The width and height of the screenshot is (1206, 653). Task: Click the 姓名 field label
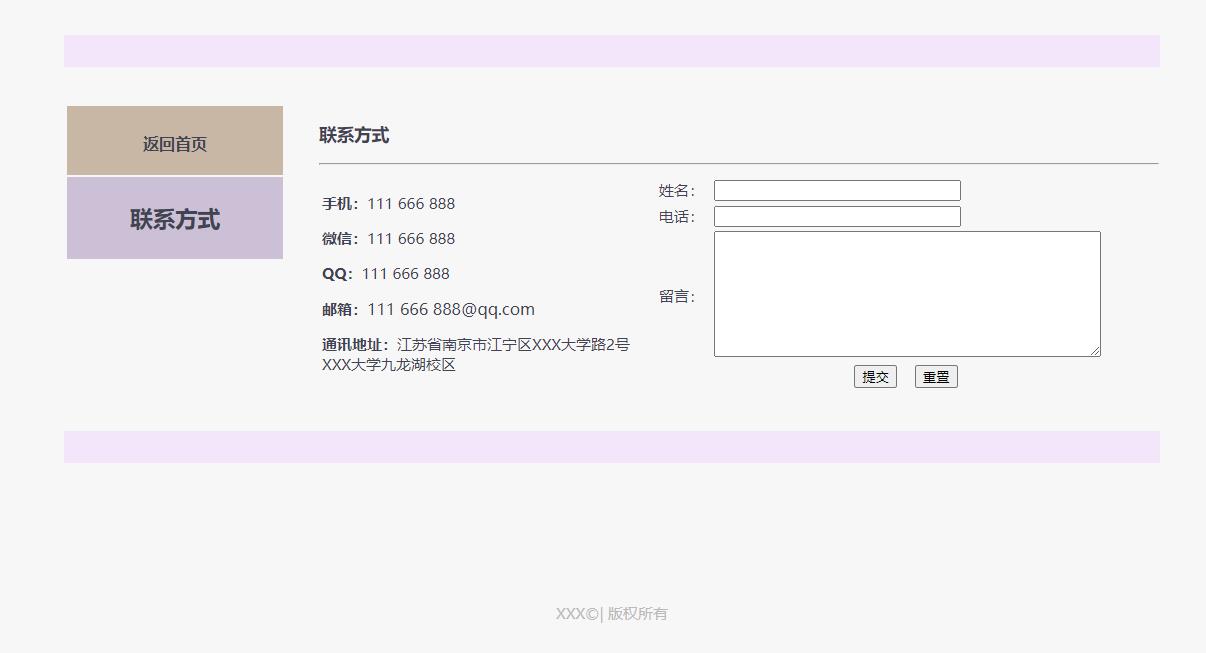(x=677, y=191)
